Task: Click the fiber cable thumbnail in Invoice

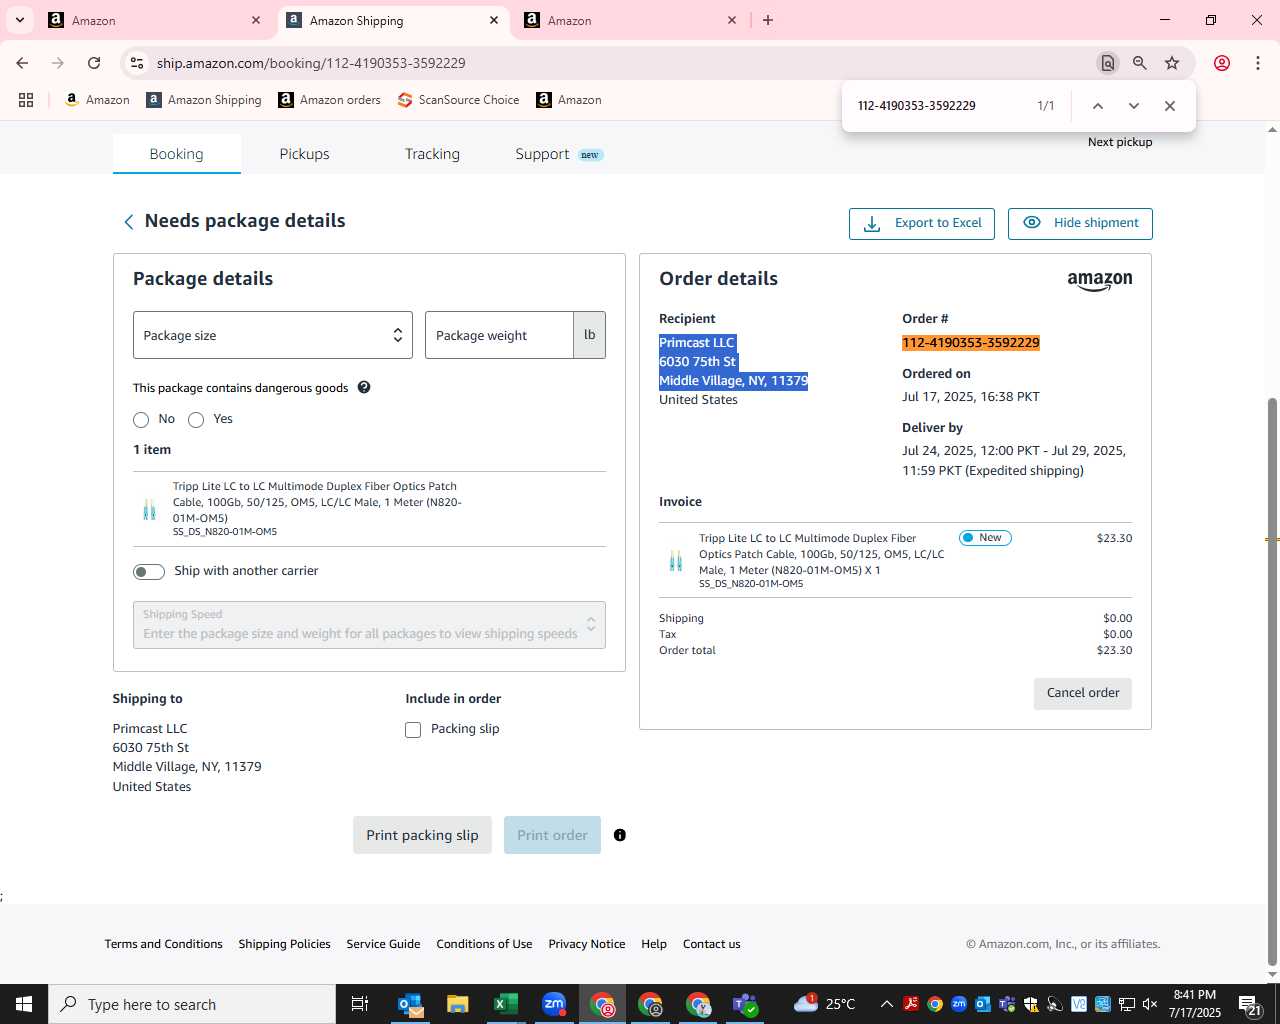Action: pos(676,560)
